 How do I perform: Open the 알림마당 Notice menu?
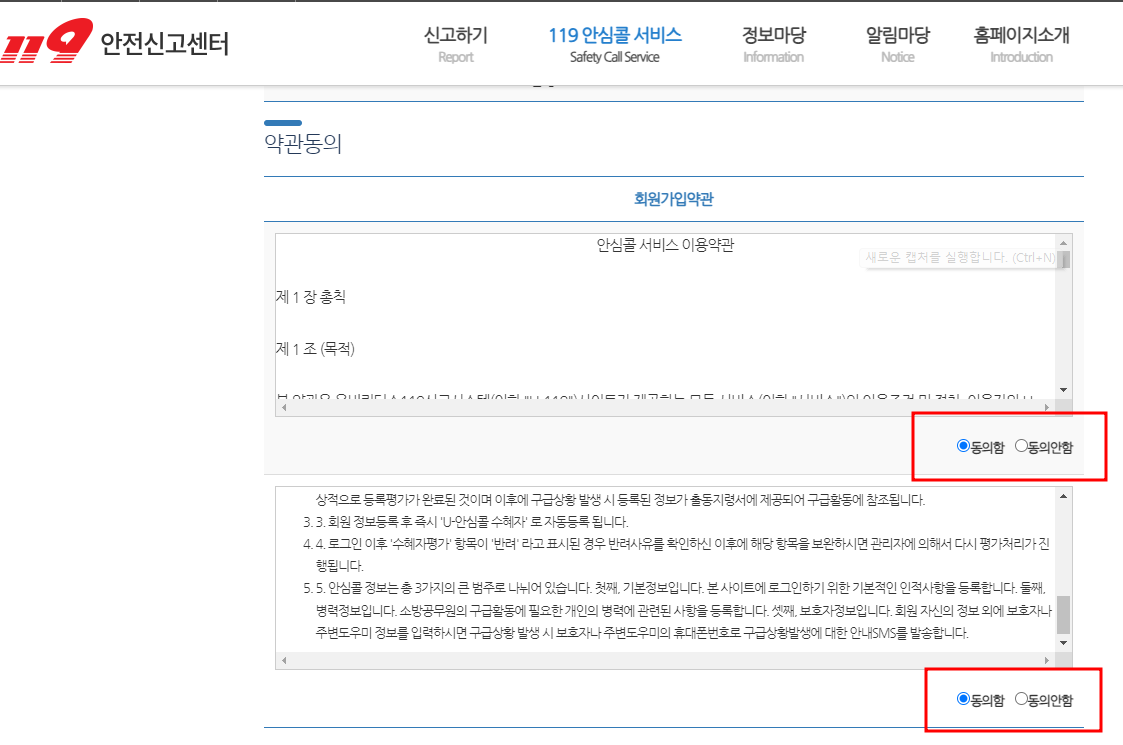897,44
